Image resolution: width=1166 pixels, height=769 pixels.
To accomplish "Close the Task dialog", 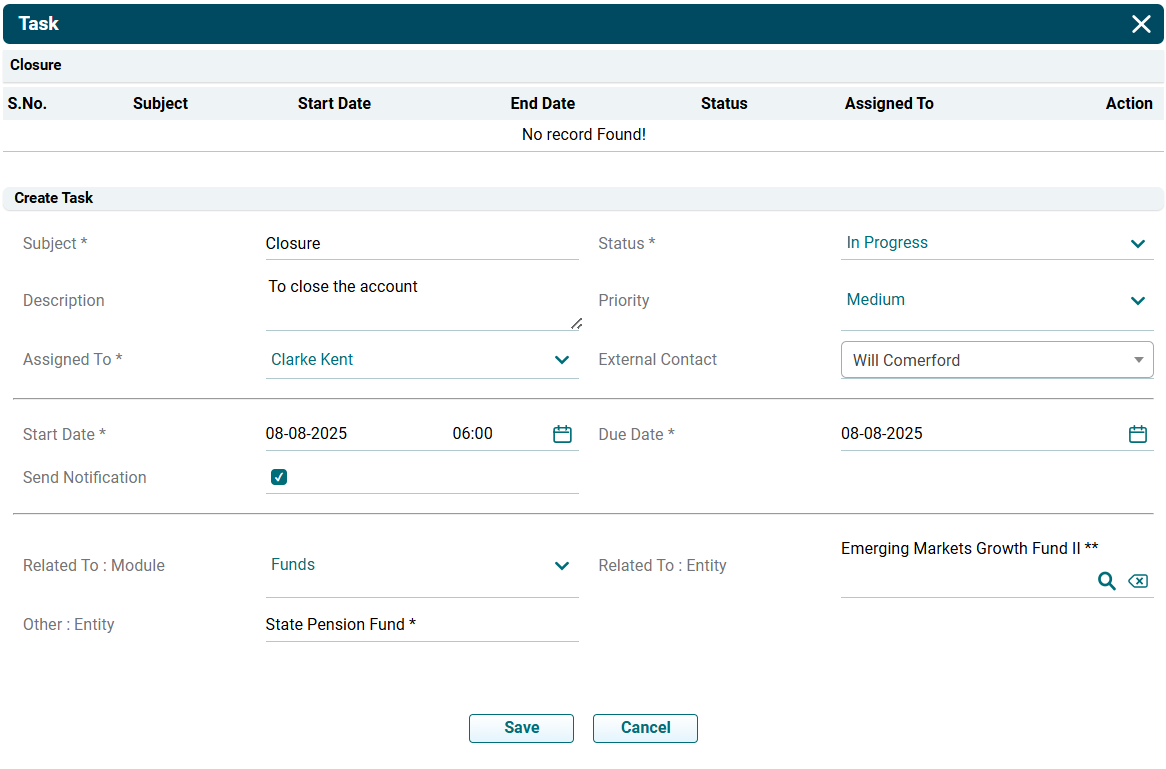I will 1141,24.
